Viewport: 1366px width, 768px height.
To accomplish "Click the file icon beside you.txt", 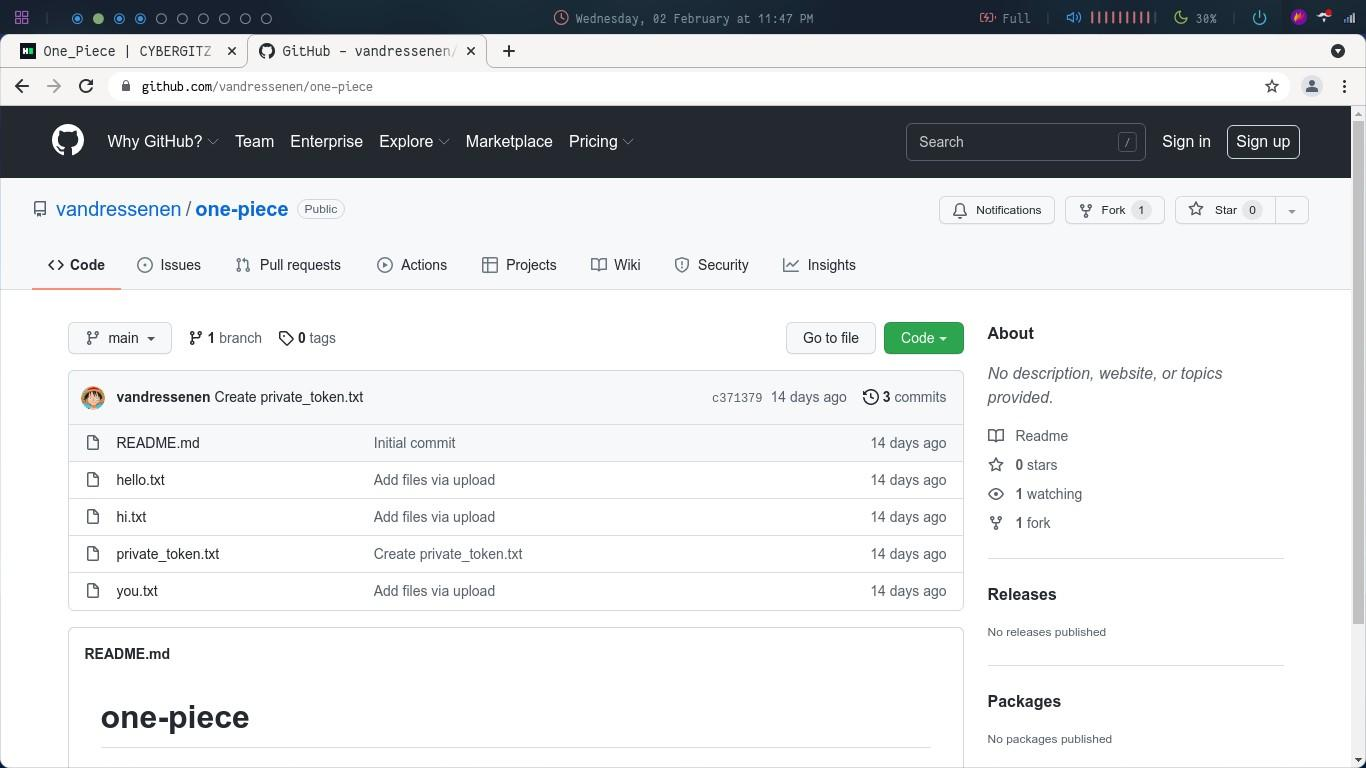I will (x=93, y=591).
